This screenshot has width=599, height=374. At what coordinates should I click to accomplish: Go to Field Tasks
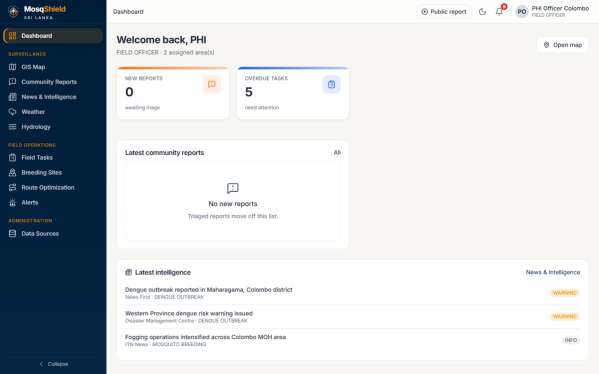pos(53,157)
